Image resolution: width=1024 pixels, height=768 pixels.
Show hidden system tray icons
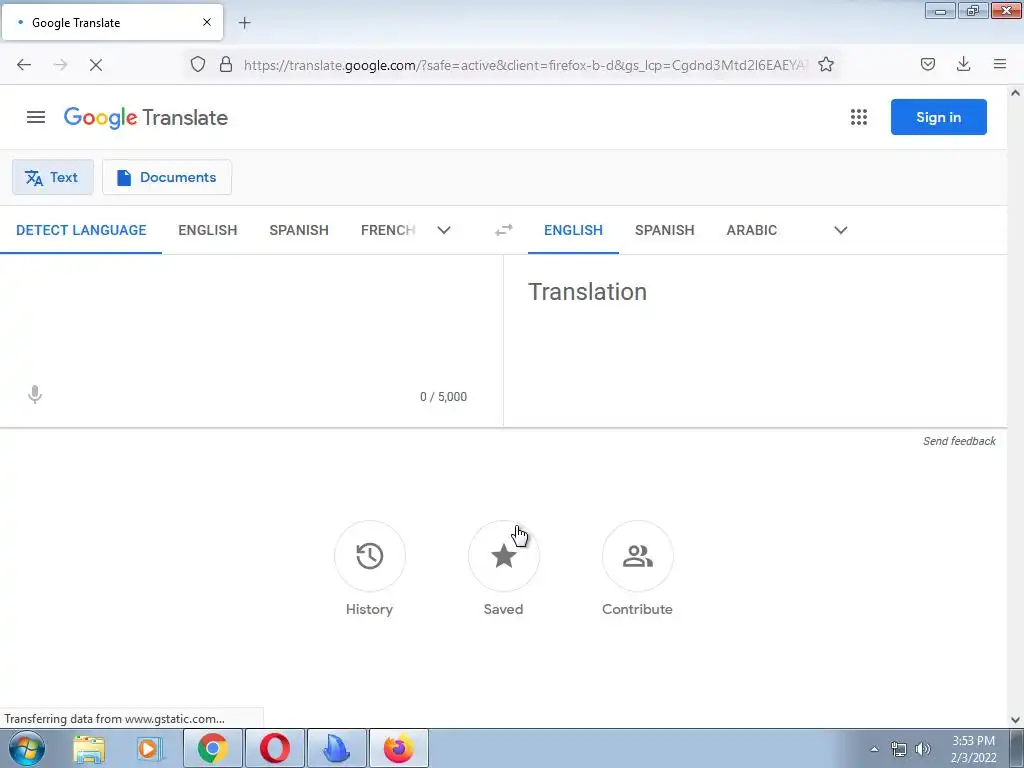pyautogui.click(x=874, y=749)
